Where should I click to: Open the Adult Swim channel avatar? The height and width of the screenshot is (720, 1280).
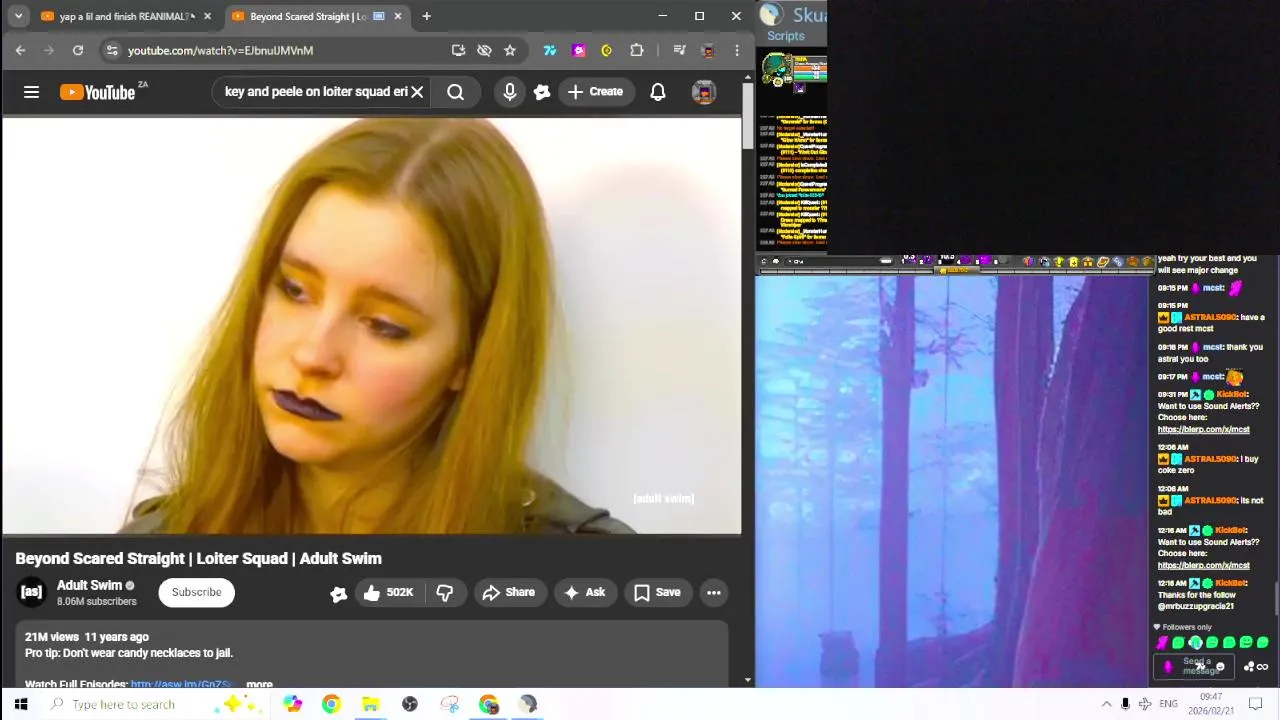coord(32,592)
